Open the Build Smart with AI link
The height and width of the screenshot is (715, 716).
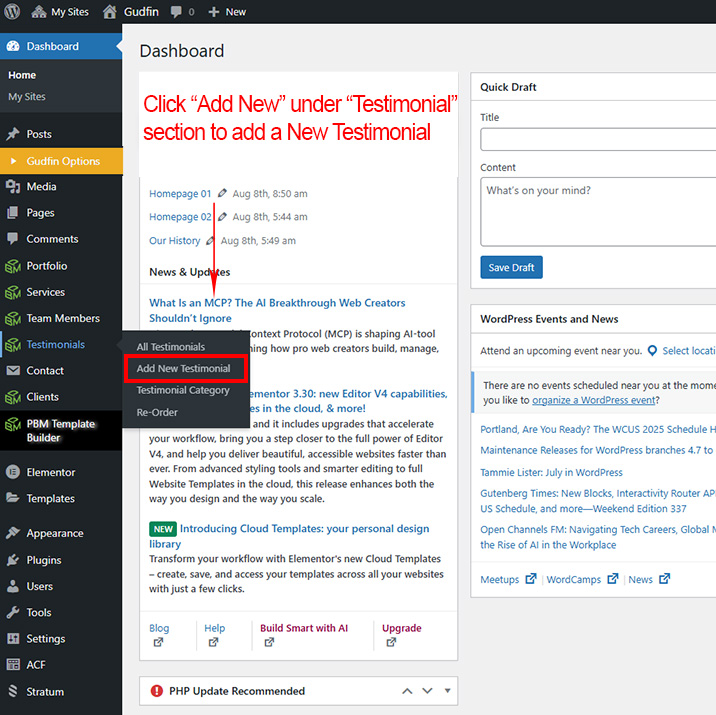click(304, 628)
